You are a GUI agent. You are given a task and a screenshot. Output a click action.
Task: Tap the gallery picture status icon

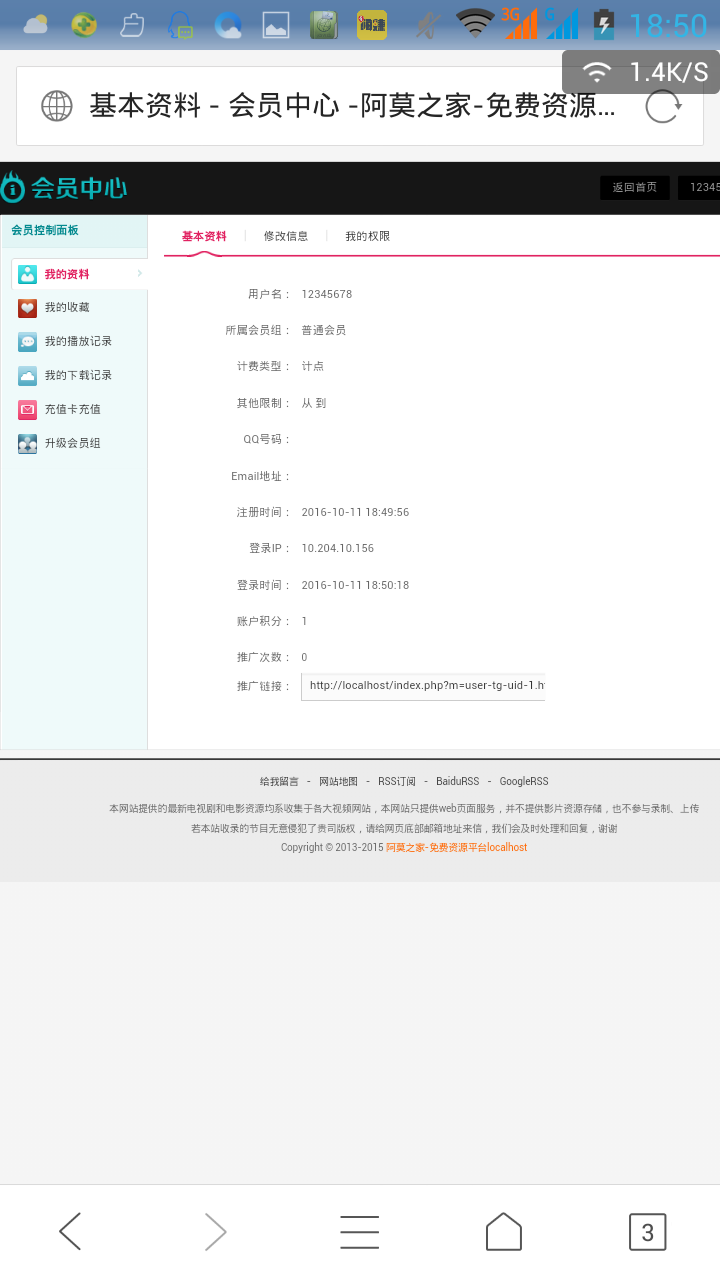point(276,25)
